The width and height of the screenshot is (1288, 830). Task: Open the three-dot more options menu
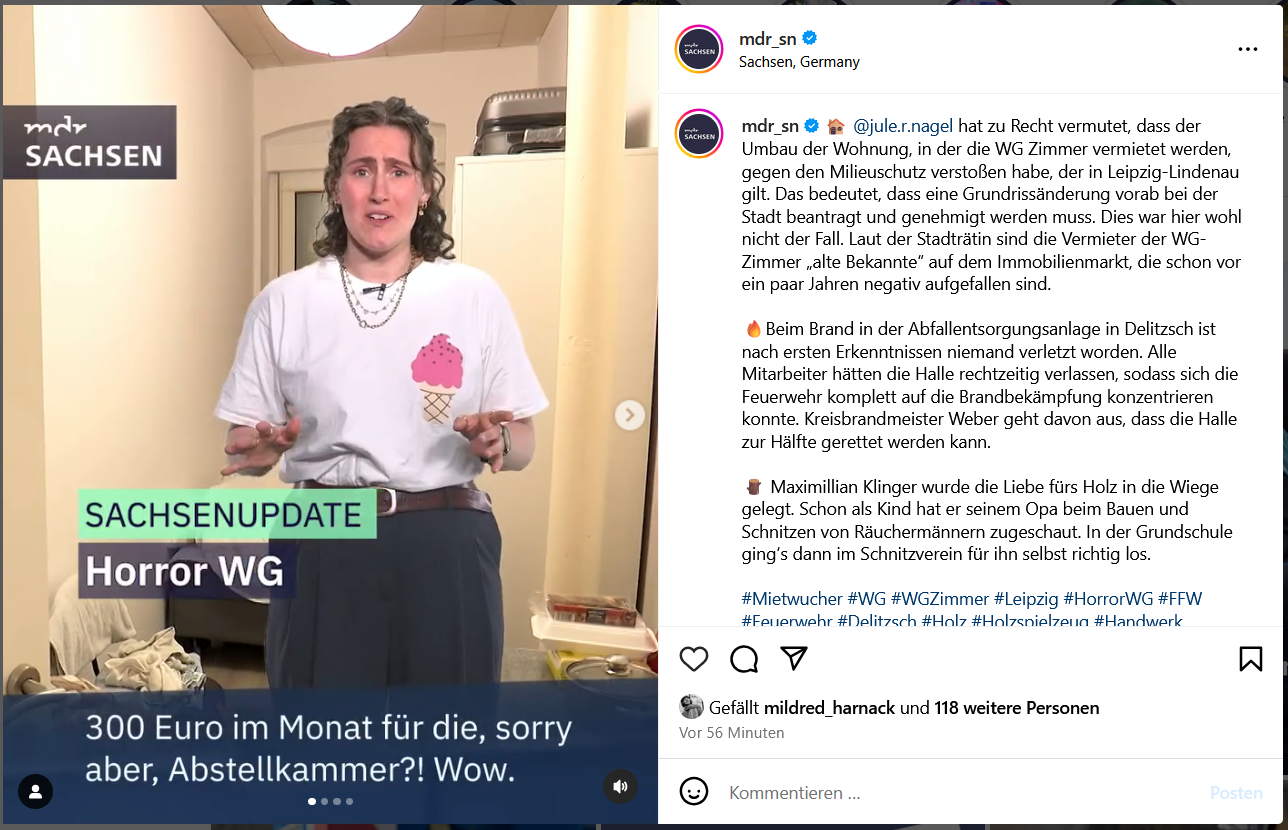(1248, 49)
